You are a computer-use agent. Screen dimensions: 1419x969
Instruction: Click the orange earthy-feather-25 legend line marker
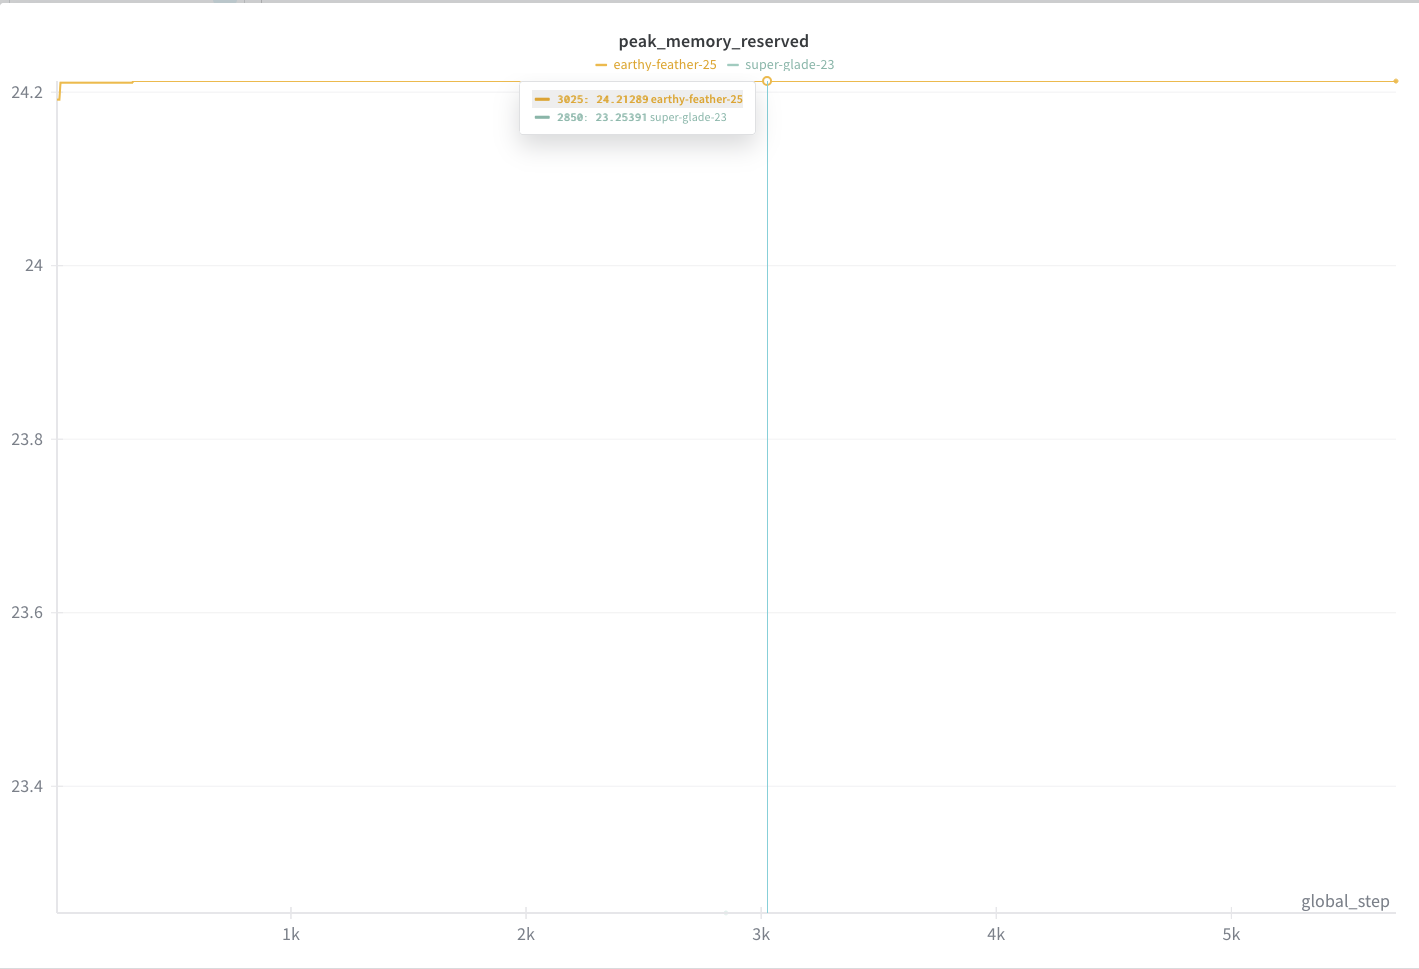click(601, 65)
